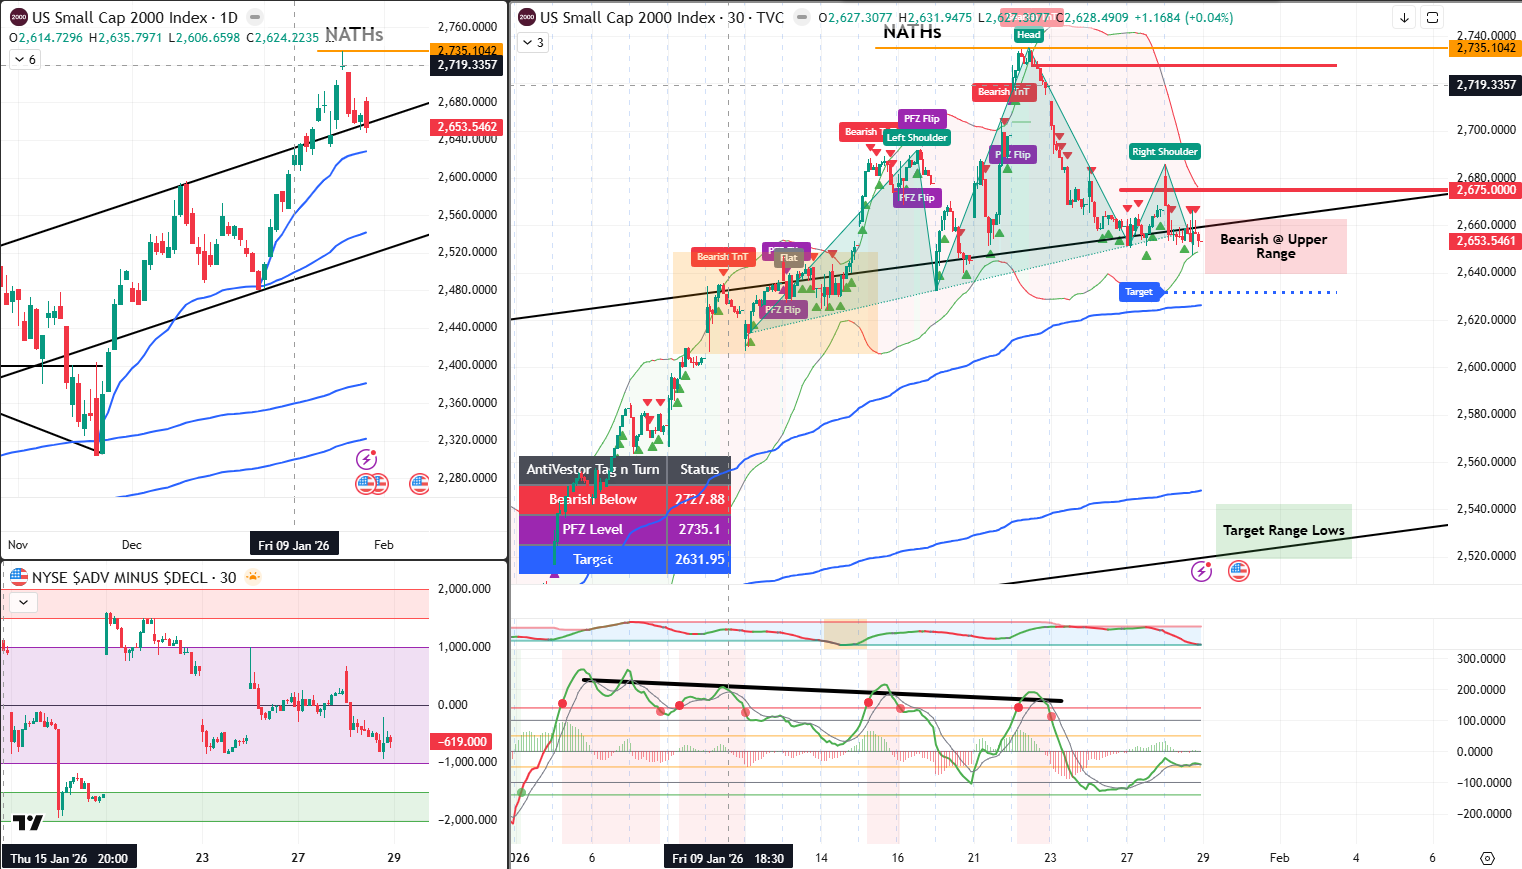Image resolution: width=1522 pixels, height=869 pixels.
Task: Click the purple lightning alert icon on the daily chart
Action: tap(366, 459)
